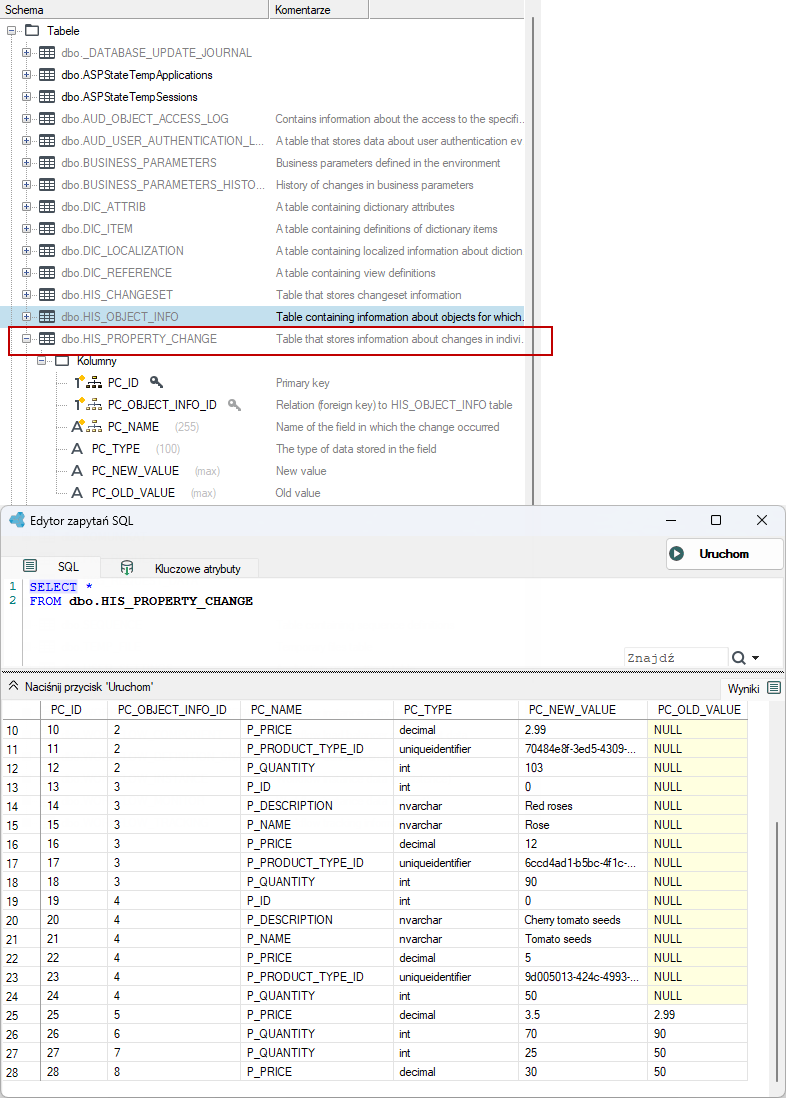This screenshot has width=786, height=1107.
Task: Expand the dbo.AUD_USER_AUTHENTICATION_L... table node
Action: click(26, 140)
